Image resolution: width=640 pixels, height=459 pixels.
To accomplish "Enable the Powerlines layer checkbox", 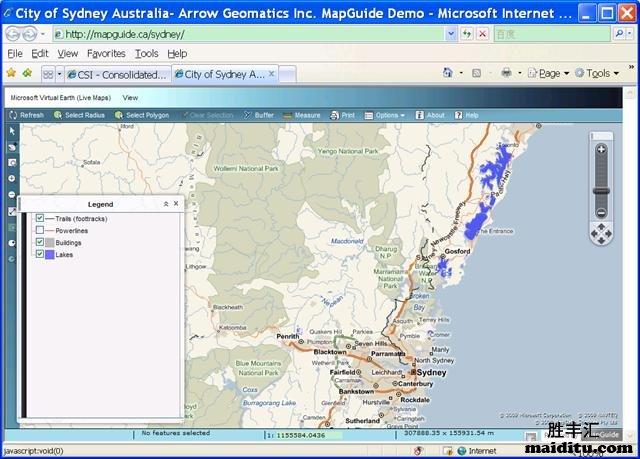I will [x=40, y=230].
